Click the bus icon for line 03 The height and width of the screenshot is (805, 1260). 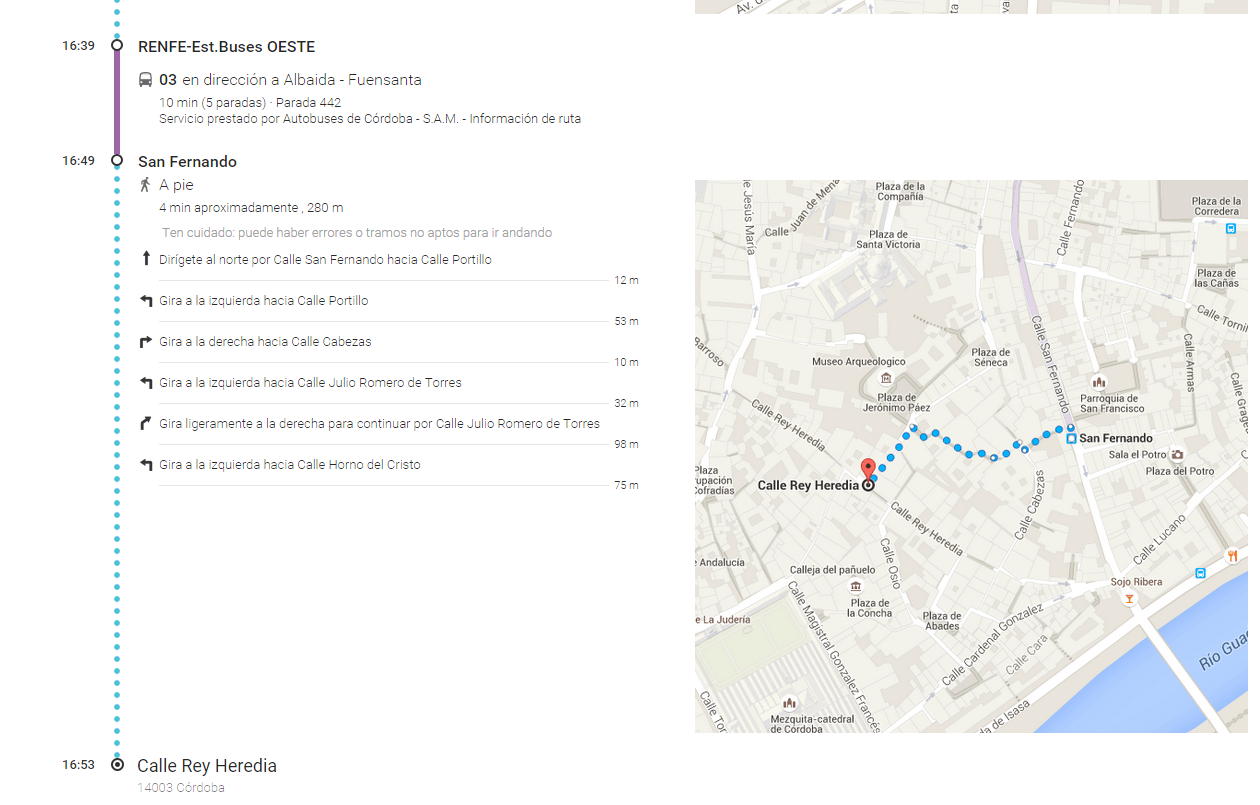click(x=146, y=80)
